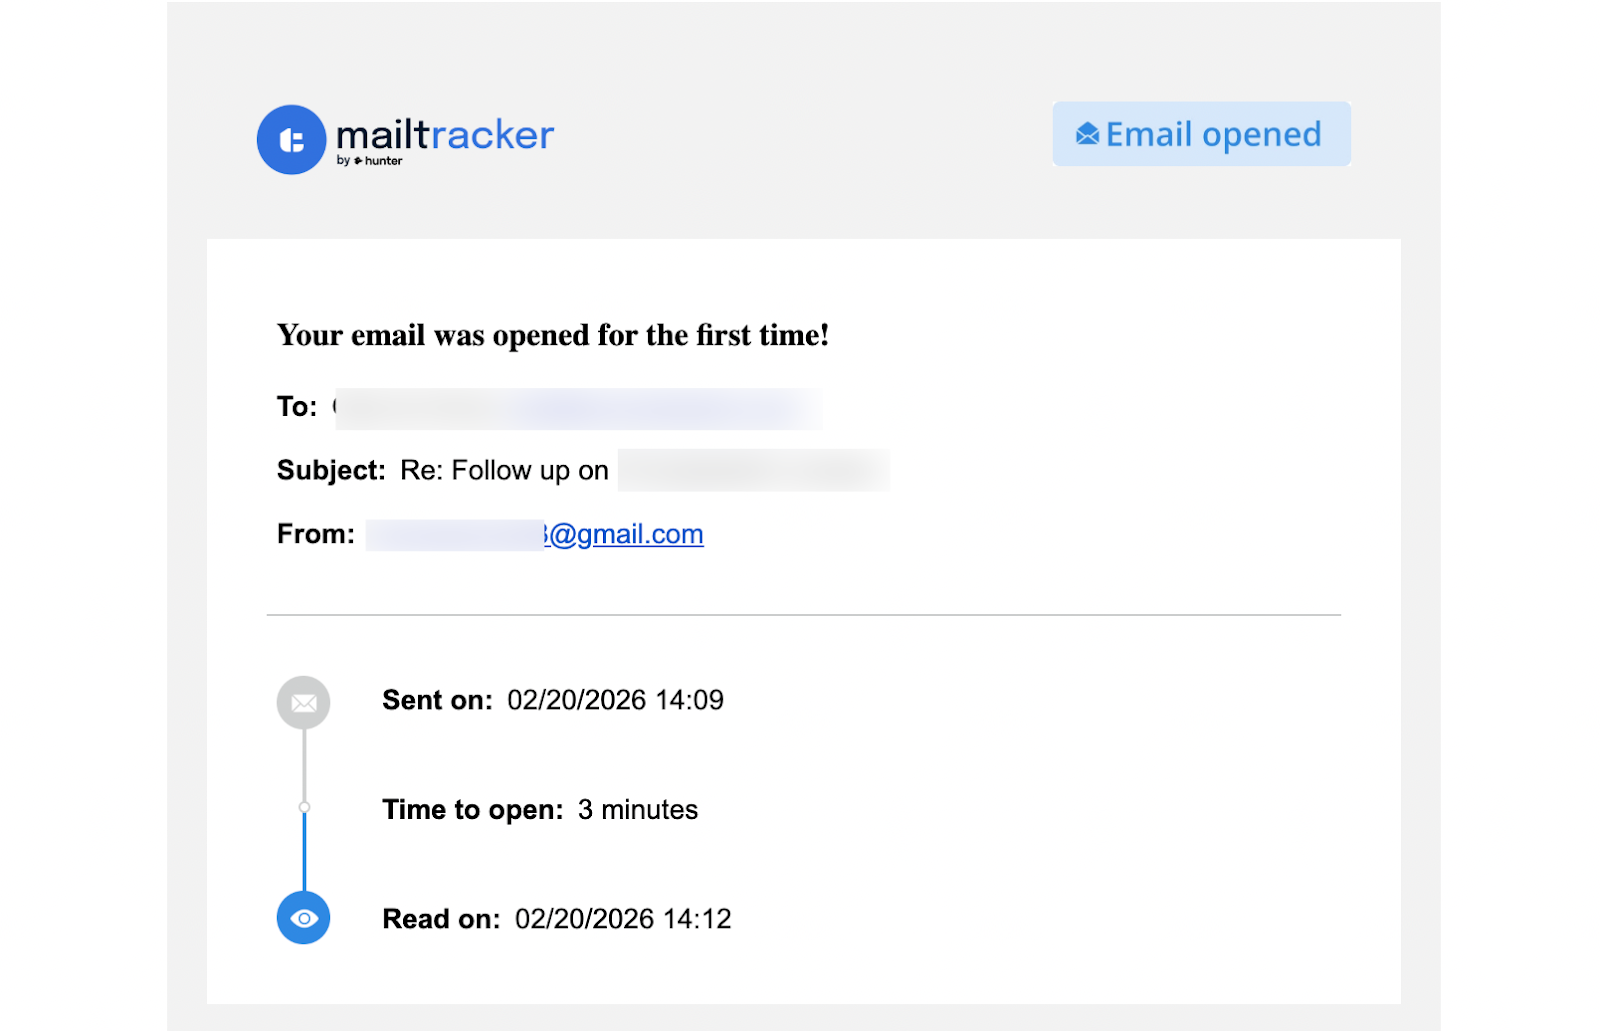Click the gray circle marking the sent event

click(303, 701)
